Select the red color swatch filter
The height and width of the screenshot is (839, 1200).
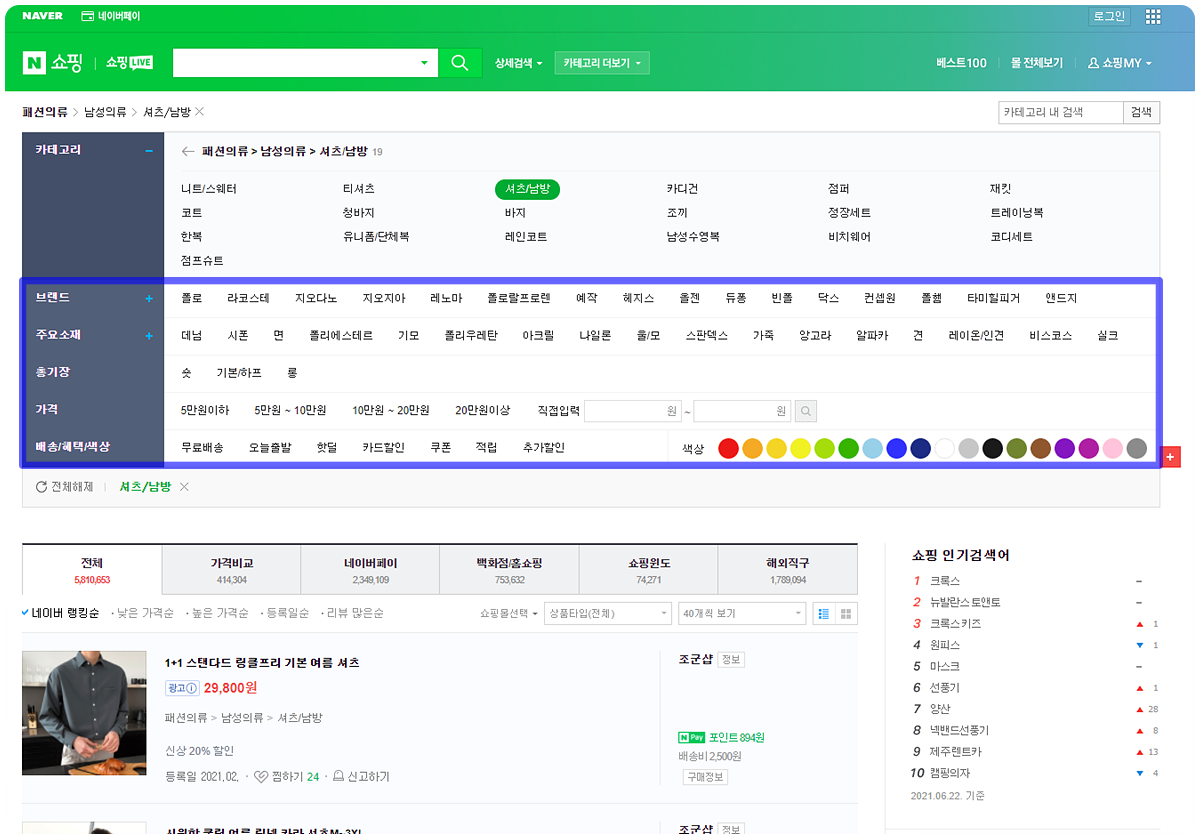point(728,448)
